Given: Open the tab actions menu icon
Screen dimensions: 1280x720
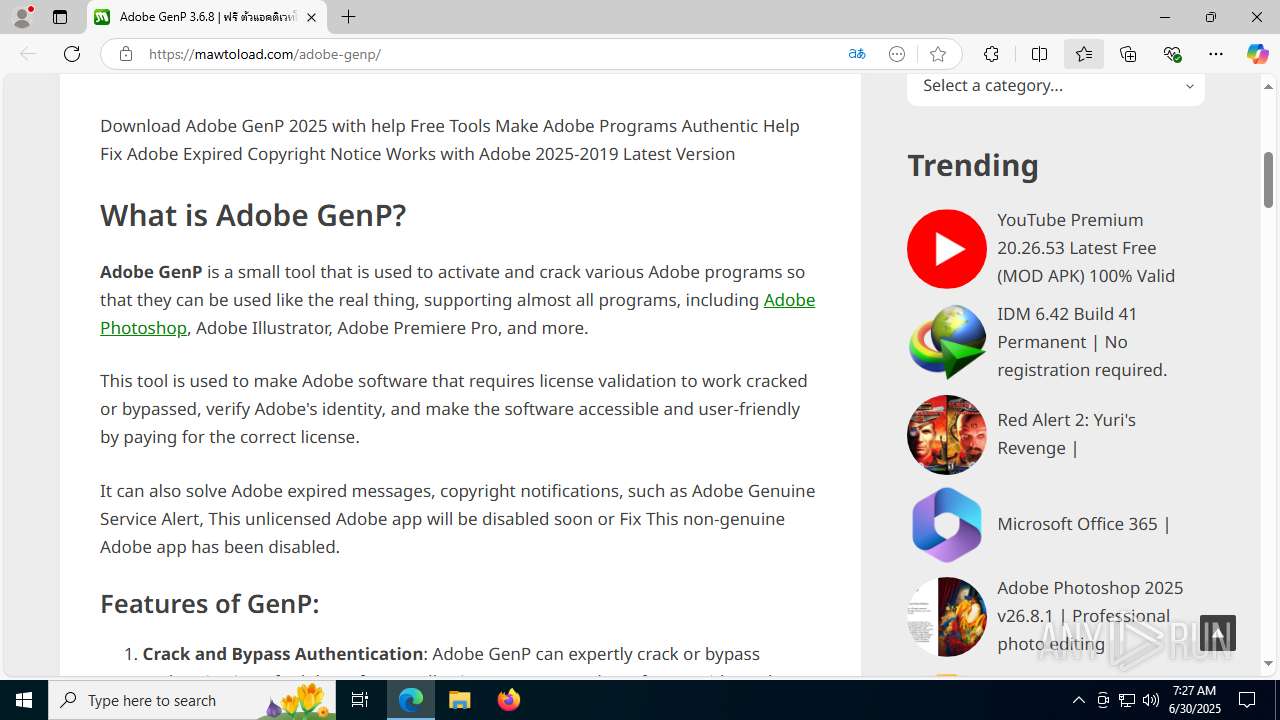Looking at the screenshot, I should point(60,17).
